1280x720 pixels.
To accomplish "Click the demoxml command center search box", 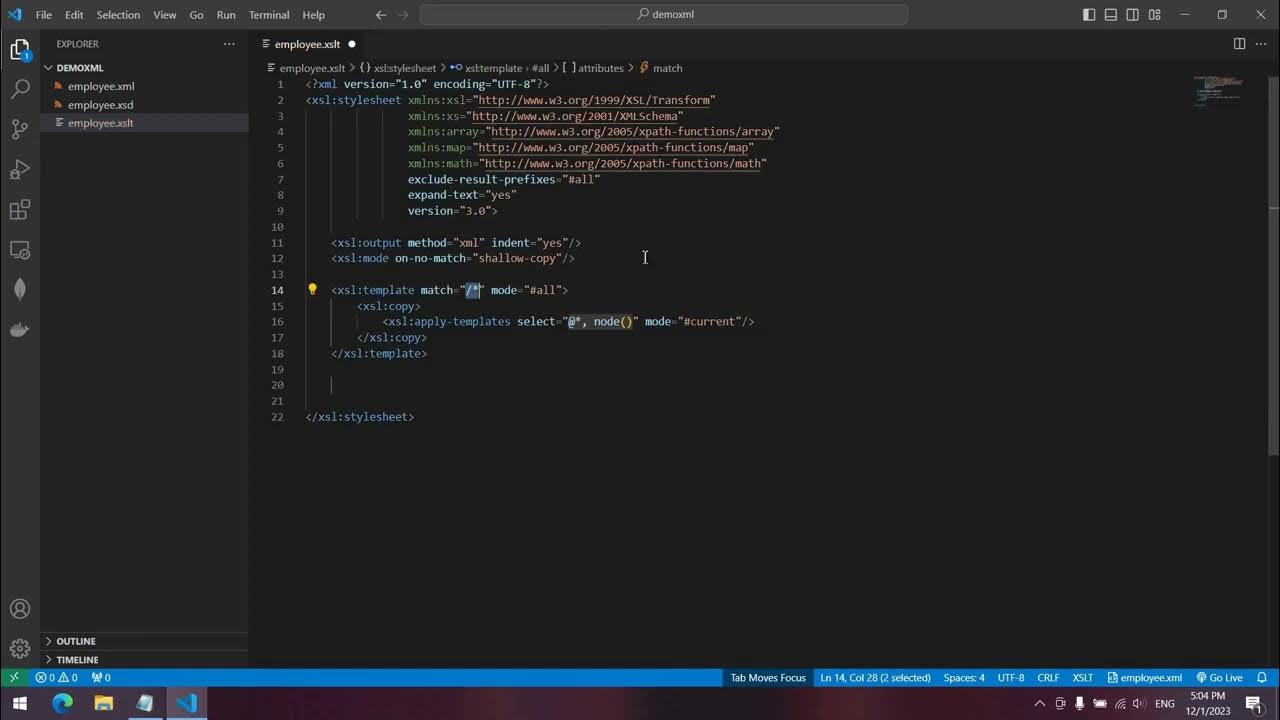I will 664,15.
